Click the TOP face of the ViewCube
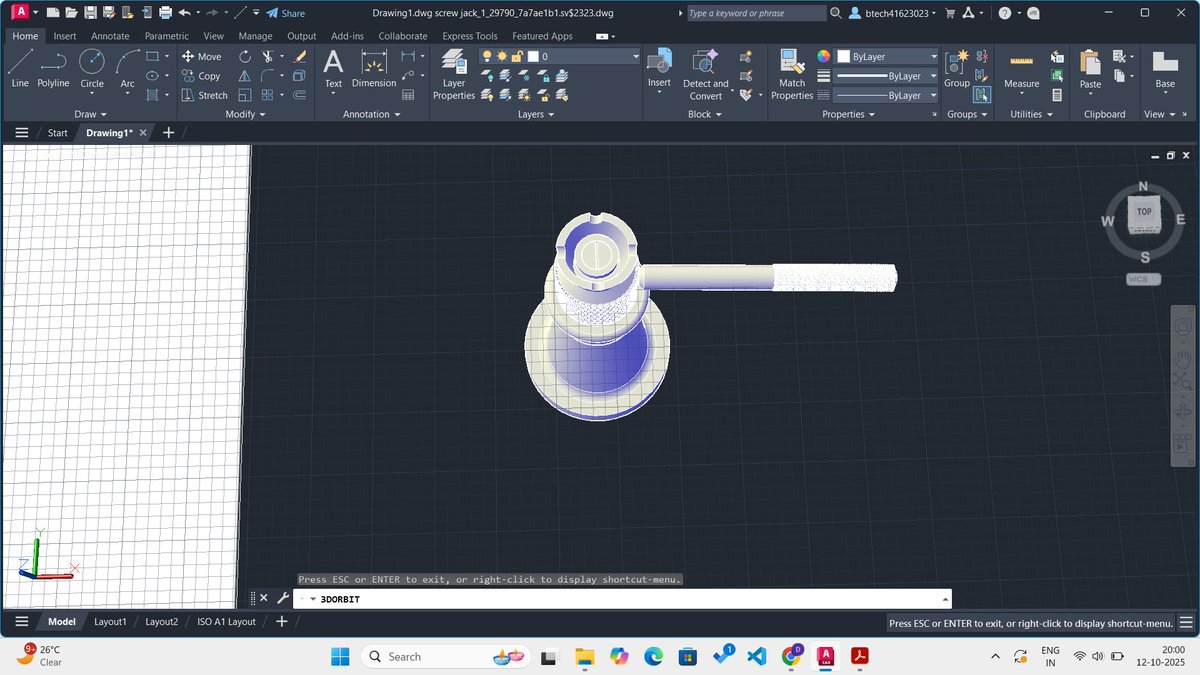This screenshot has width=1200, height=675. 1144,212
